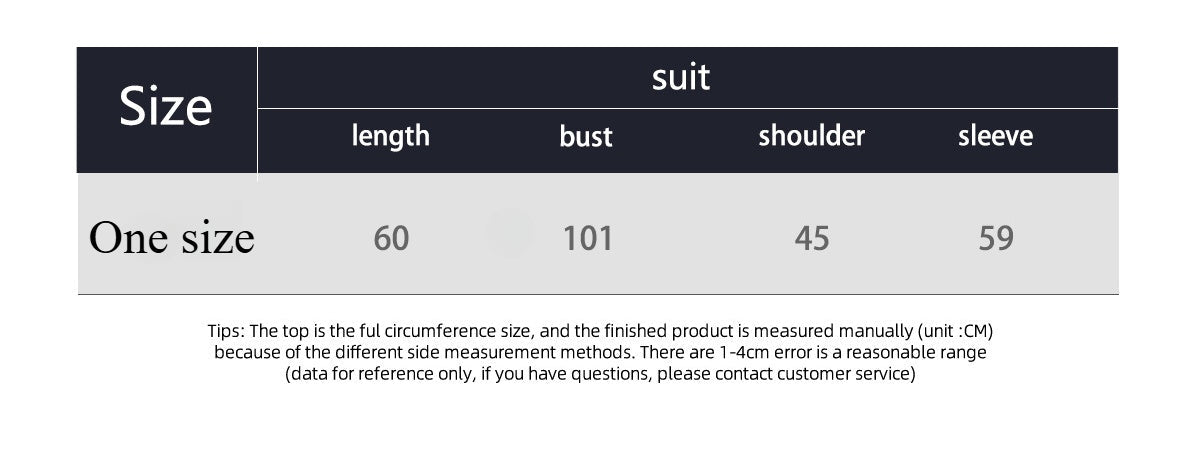Select the "bust" column header
Image resolution: width=1200 pixels, height=460 pixels.
point(586,137)
